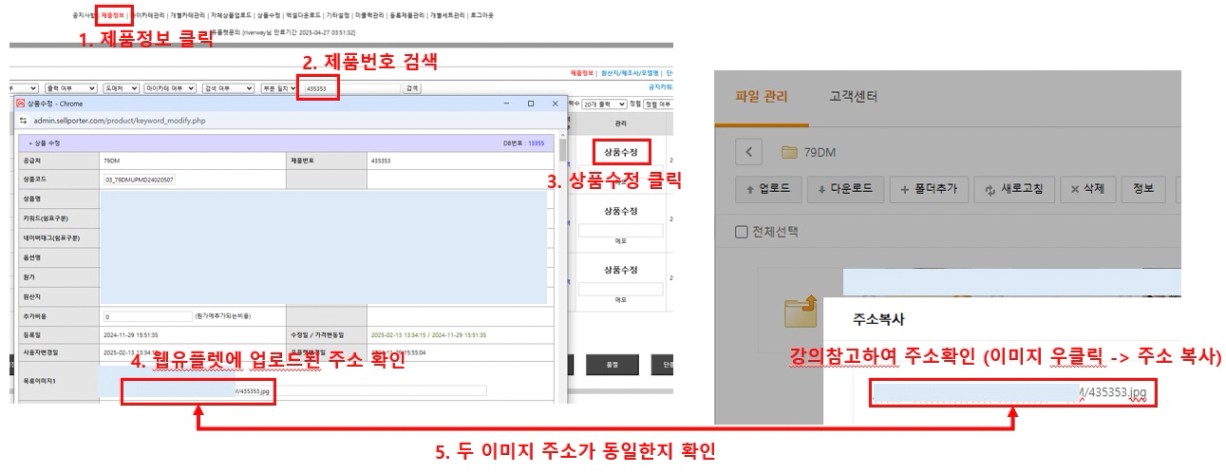Click the 추가비용 input field showing 0
The height and width of the screenshot is (474, 1226).
coord(147,316)
